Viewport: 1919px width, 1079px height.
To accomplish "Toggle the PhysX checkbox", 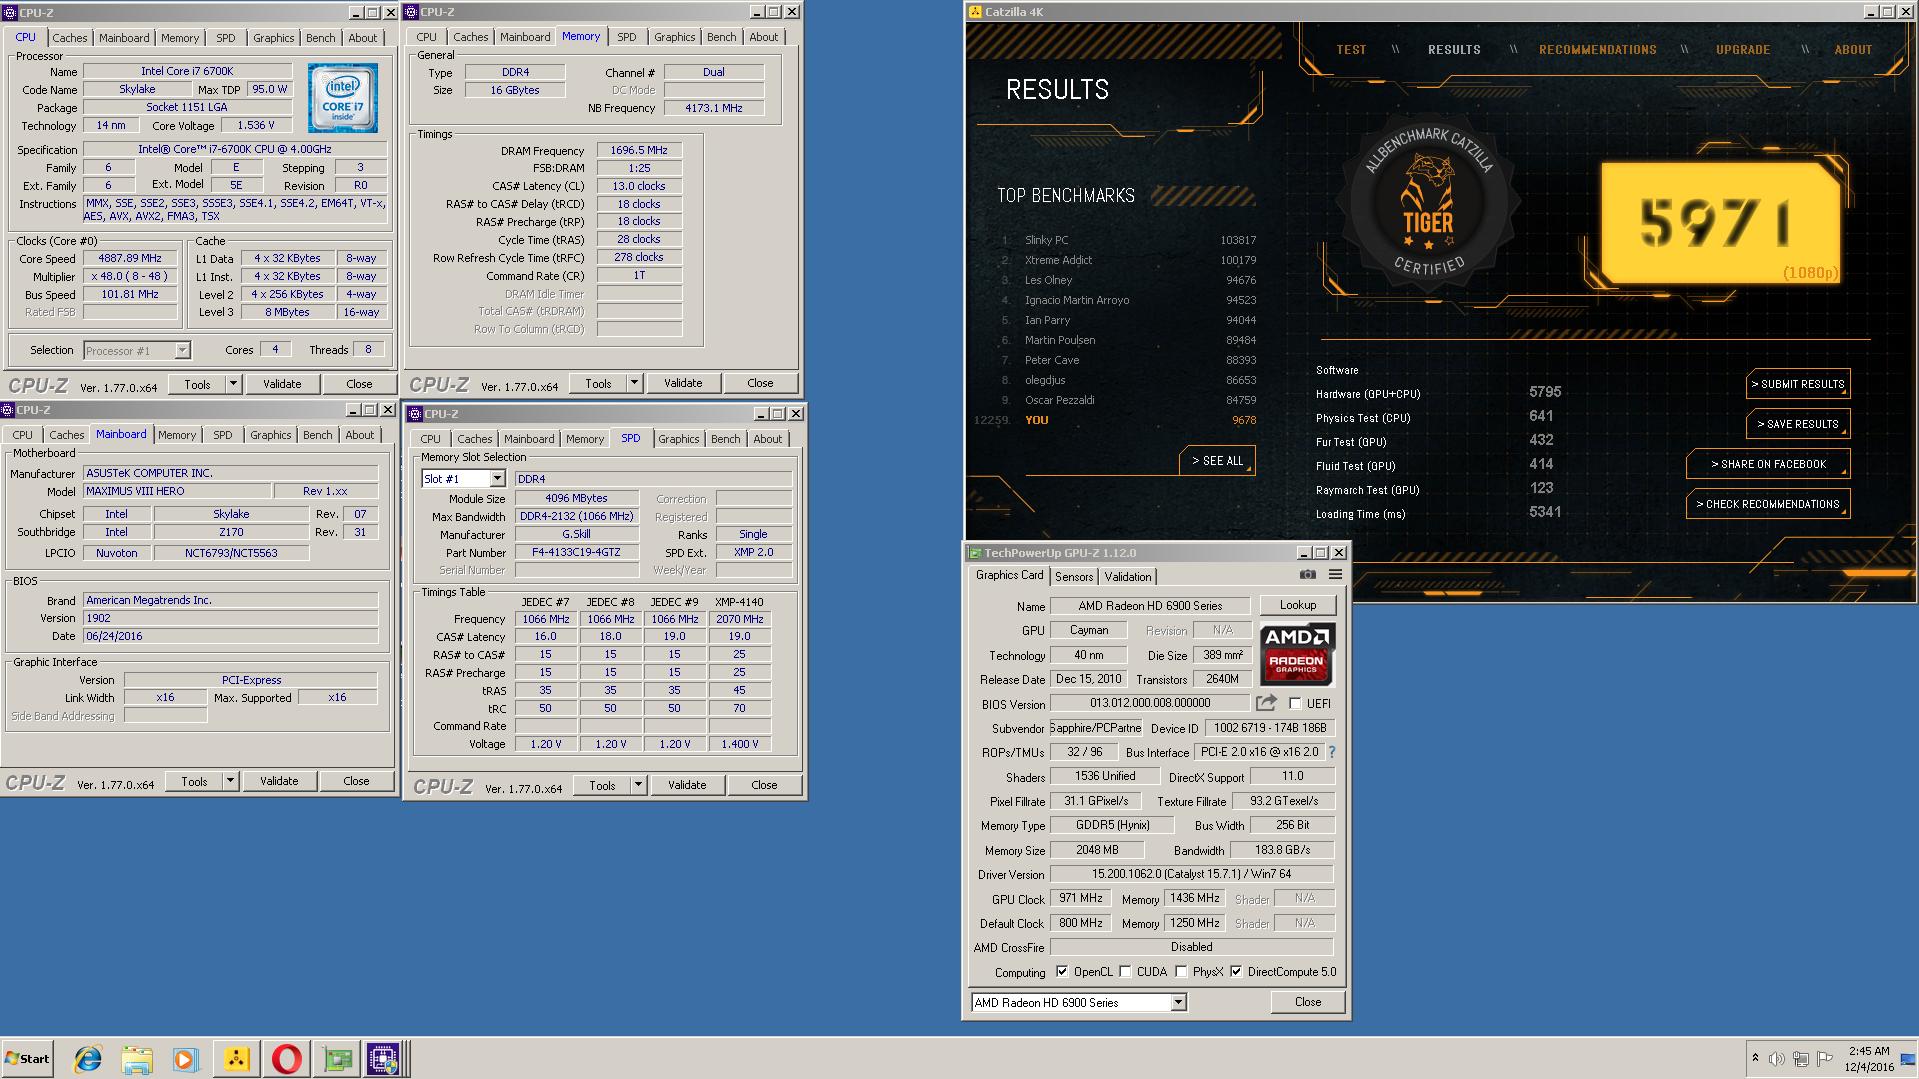I will 1181,971.
